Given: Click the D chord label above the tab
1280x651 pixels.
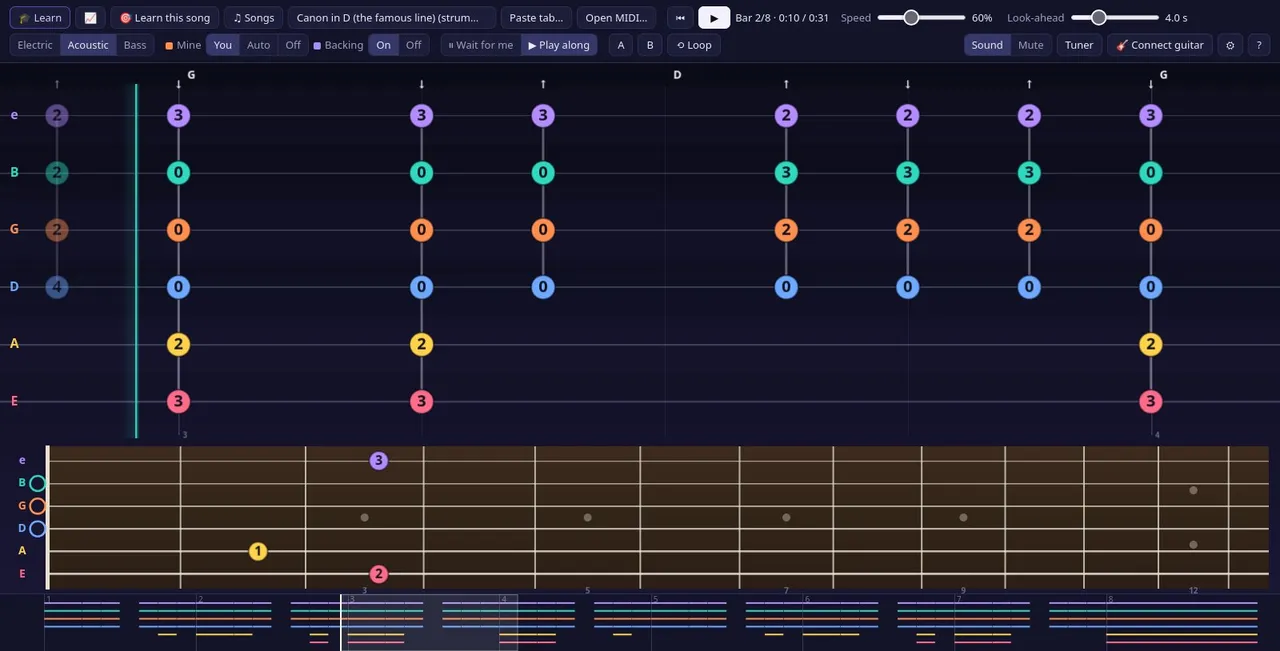Looking at the screenshot, I should [x=677, y=75].
